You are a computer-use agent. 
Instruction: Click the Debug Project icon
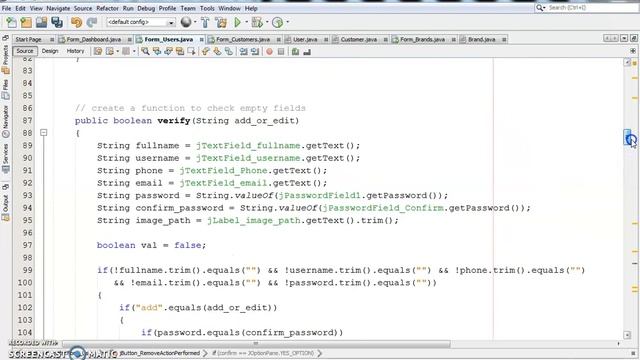257,22
